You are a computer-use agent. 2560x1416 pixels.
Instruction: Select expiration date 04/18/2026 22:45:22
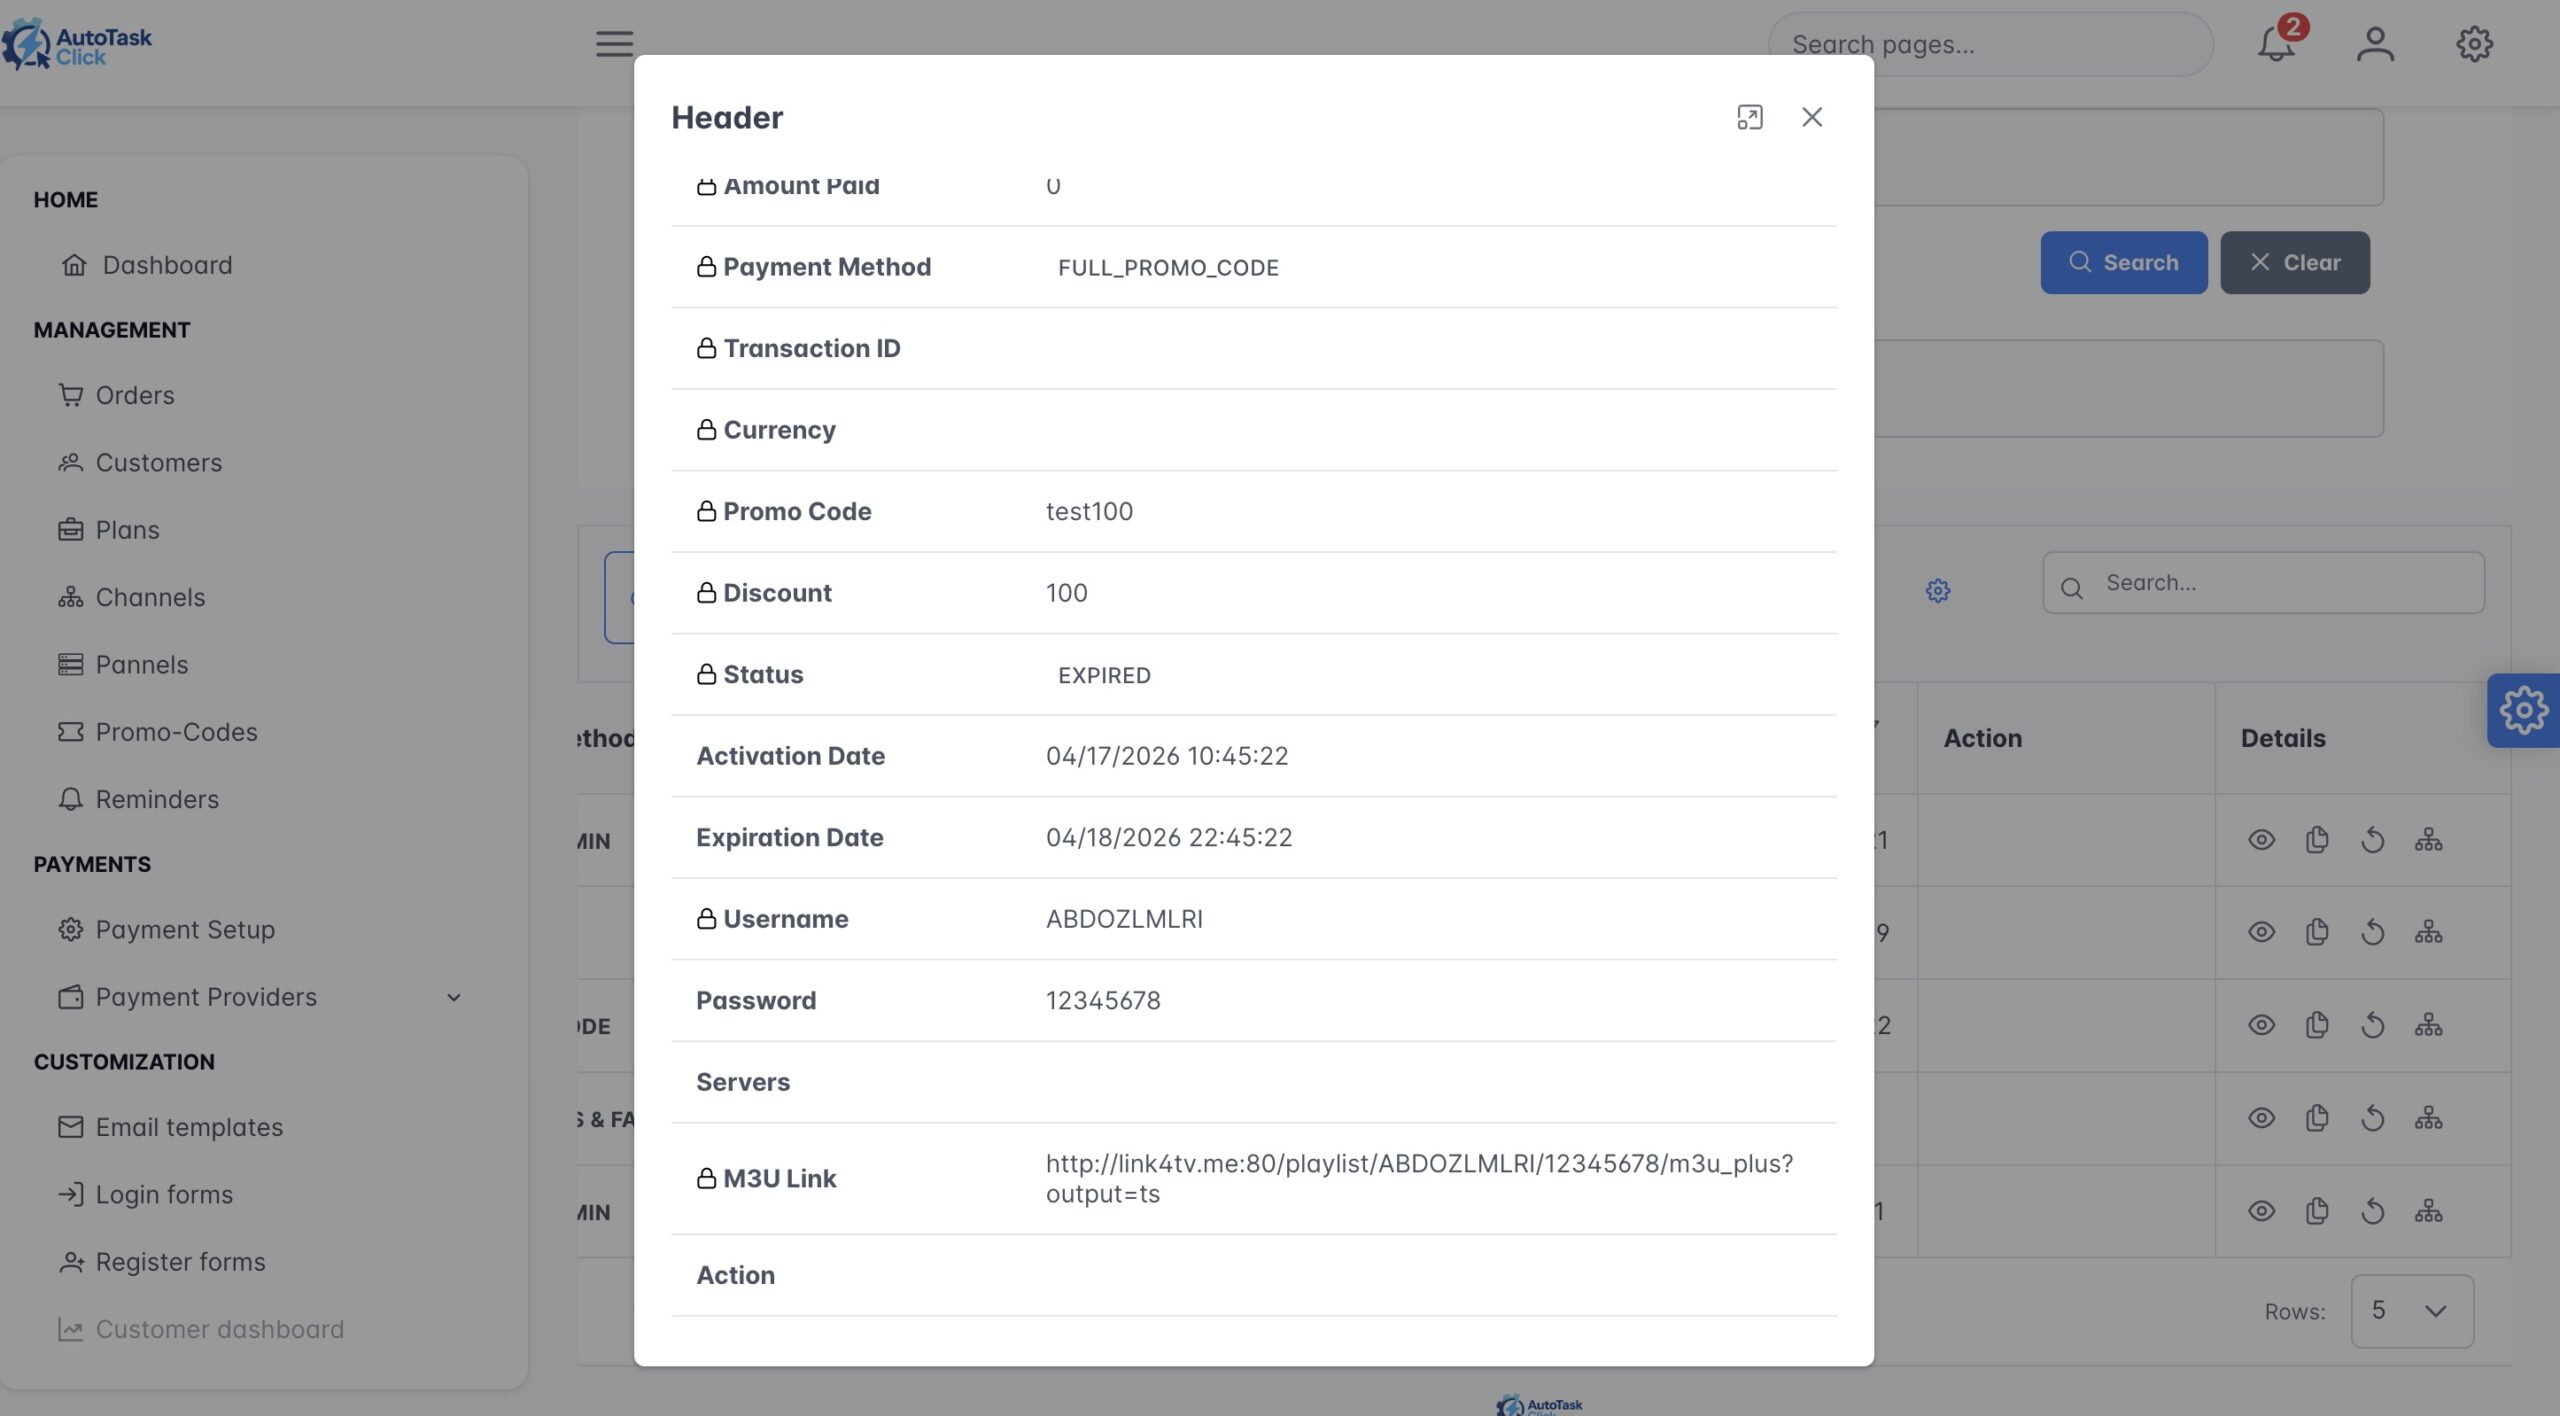[x=1169, y=838]
